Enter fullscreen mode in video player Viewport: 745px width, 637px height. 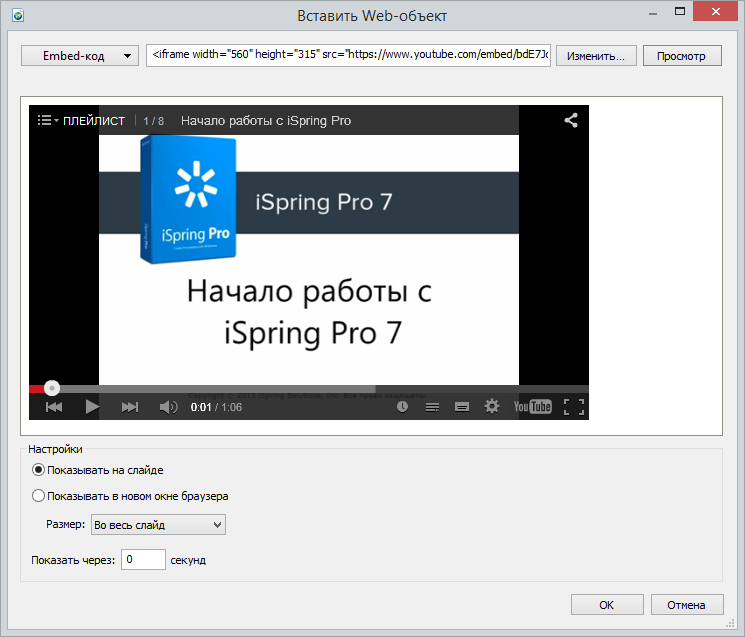(x=574, y=407)
